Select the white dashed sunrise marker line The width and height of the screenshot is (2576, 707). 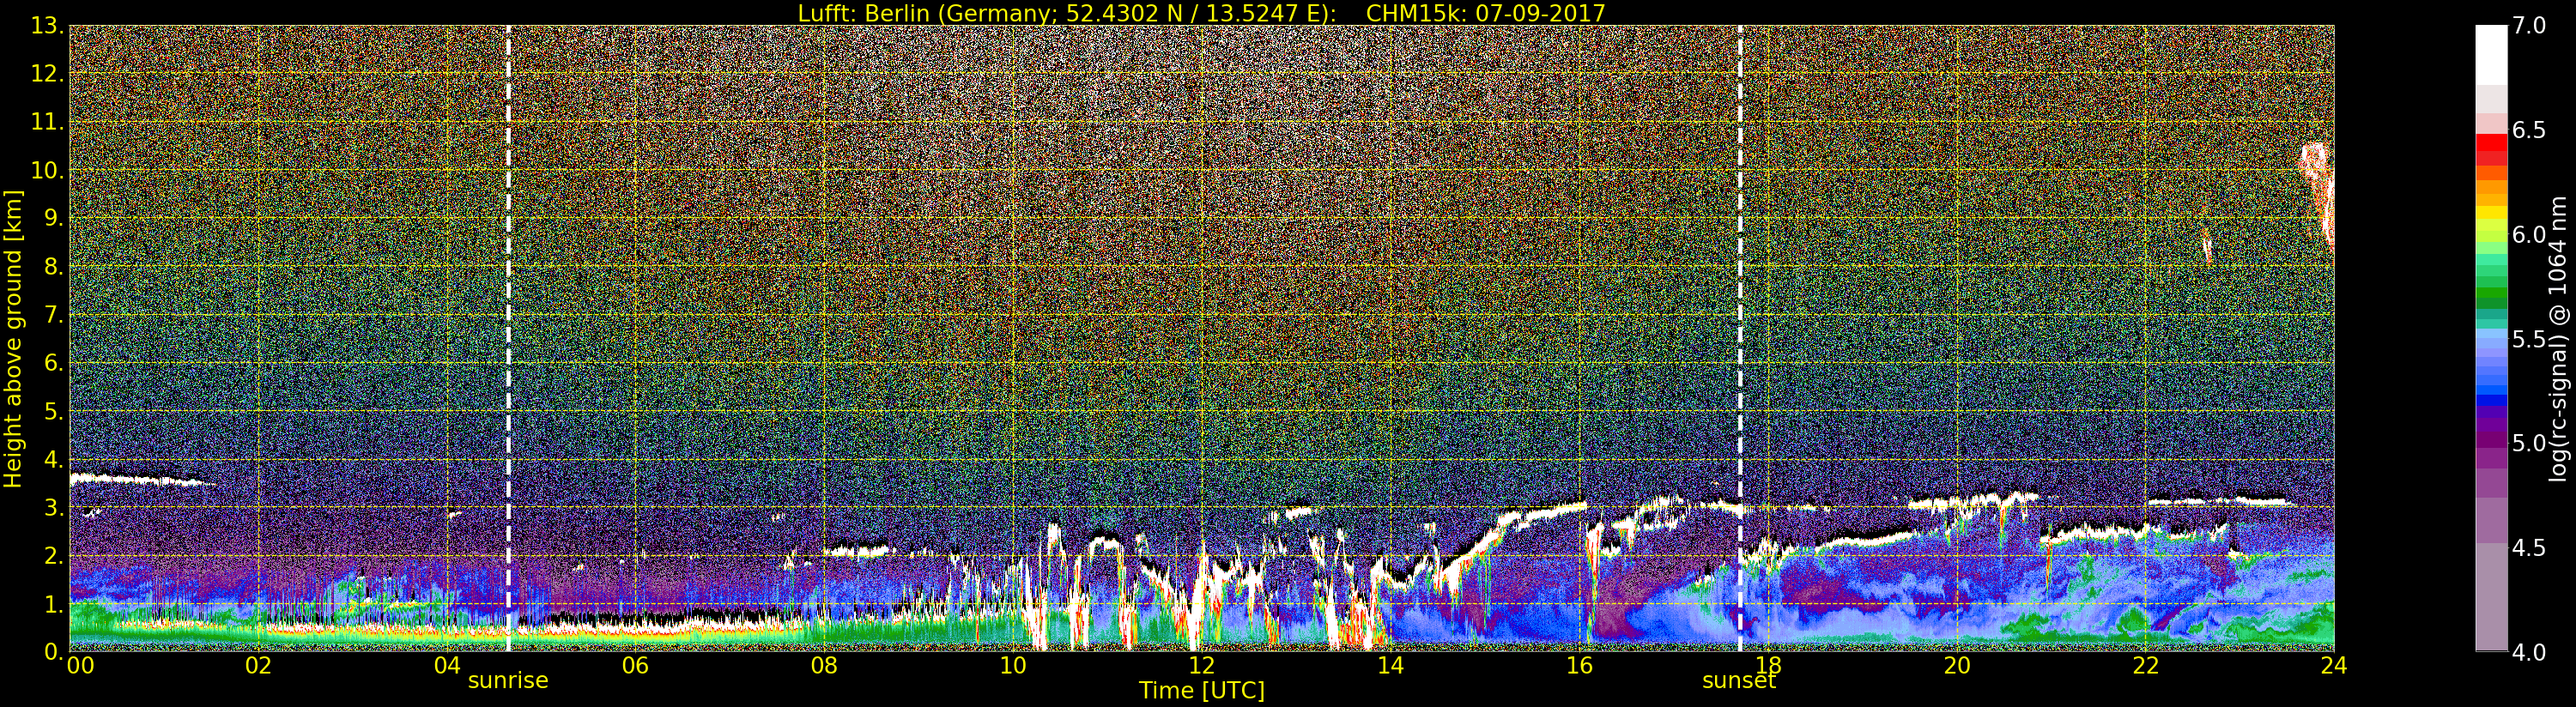(508, 338)
